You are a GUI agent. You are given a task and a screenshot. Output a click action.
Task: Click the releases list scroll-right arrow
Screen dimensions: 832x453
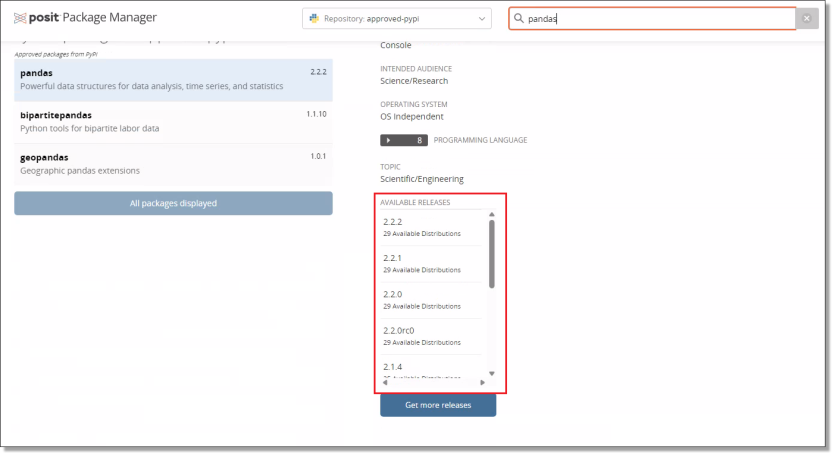pyautogui.click(x=482, y=383)
